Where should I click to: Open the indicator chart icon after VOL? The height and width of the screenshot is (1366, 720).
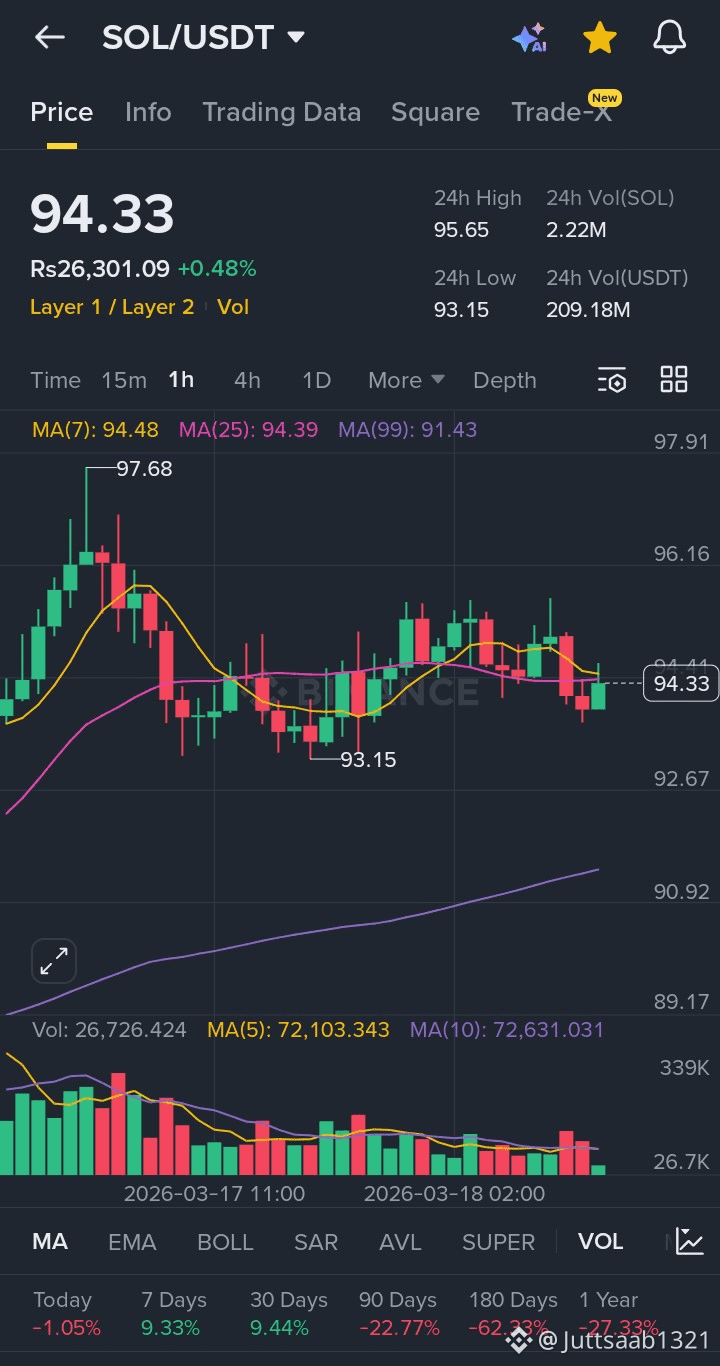[690, 1241]
